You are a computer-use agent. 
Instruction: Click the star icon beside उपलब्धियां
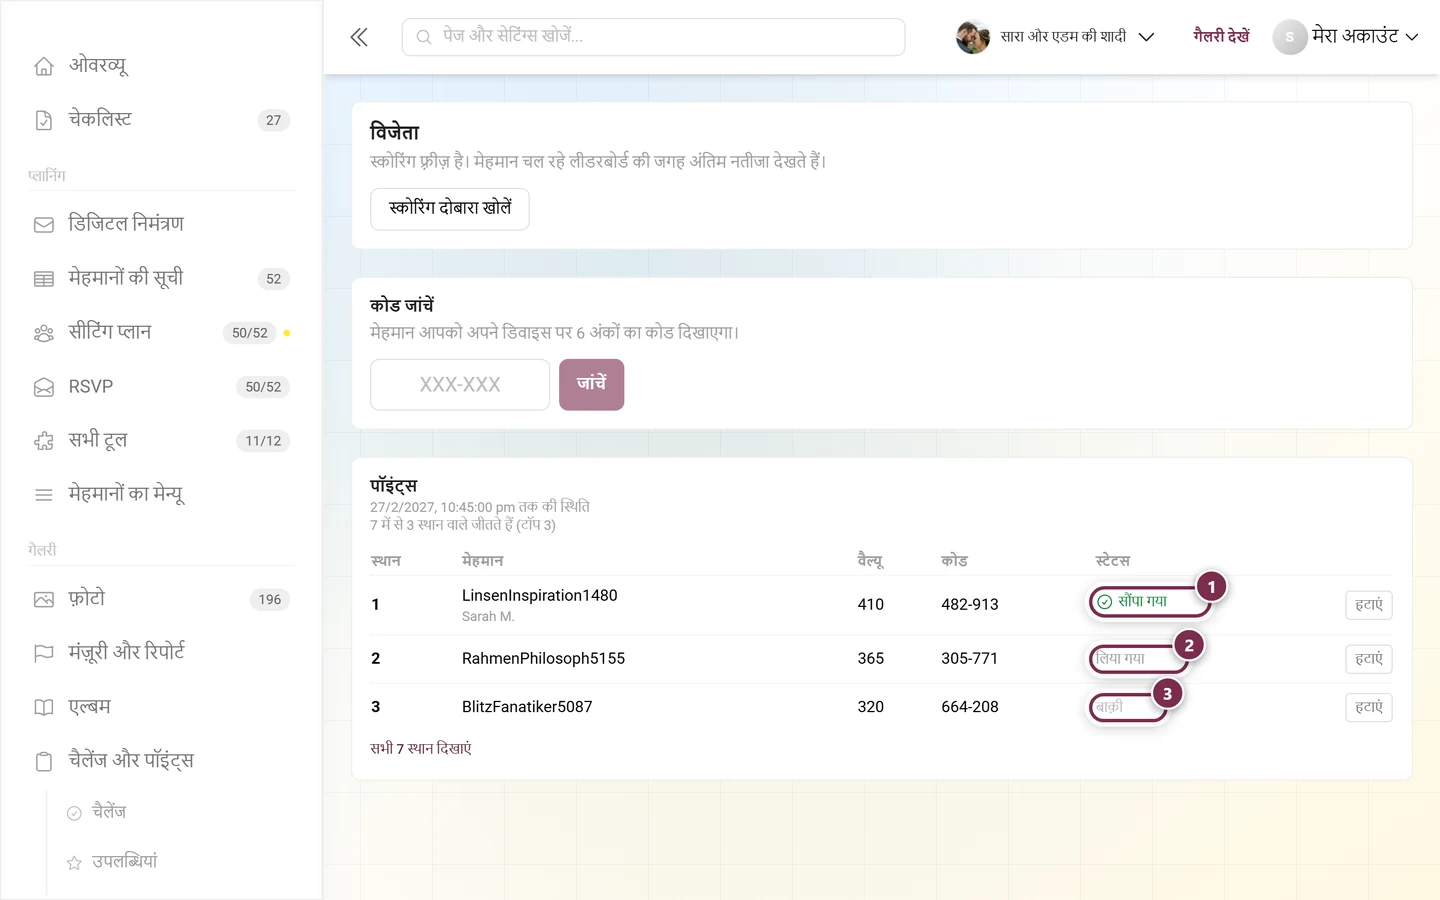[x=74, y=863]
